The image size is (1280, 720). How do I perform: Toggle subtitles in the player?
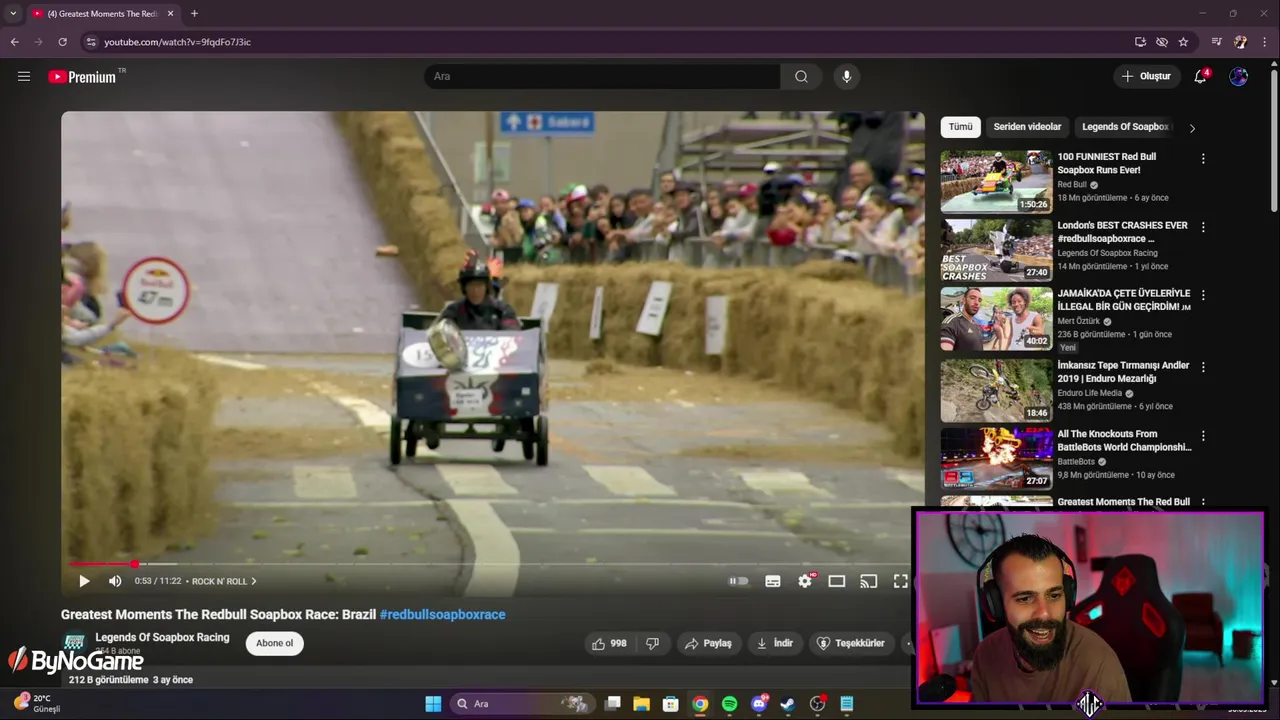pyautogui.click(x=773, y=581)
